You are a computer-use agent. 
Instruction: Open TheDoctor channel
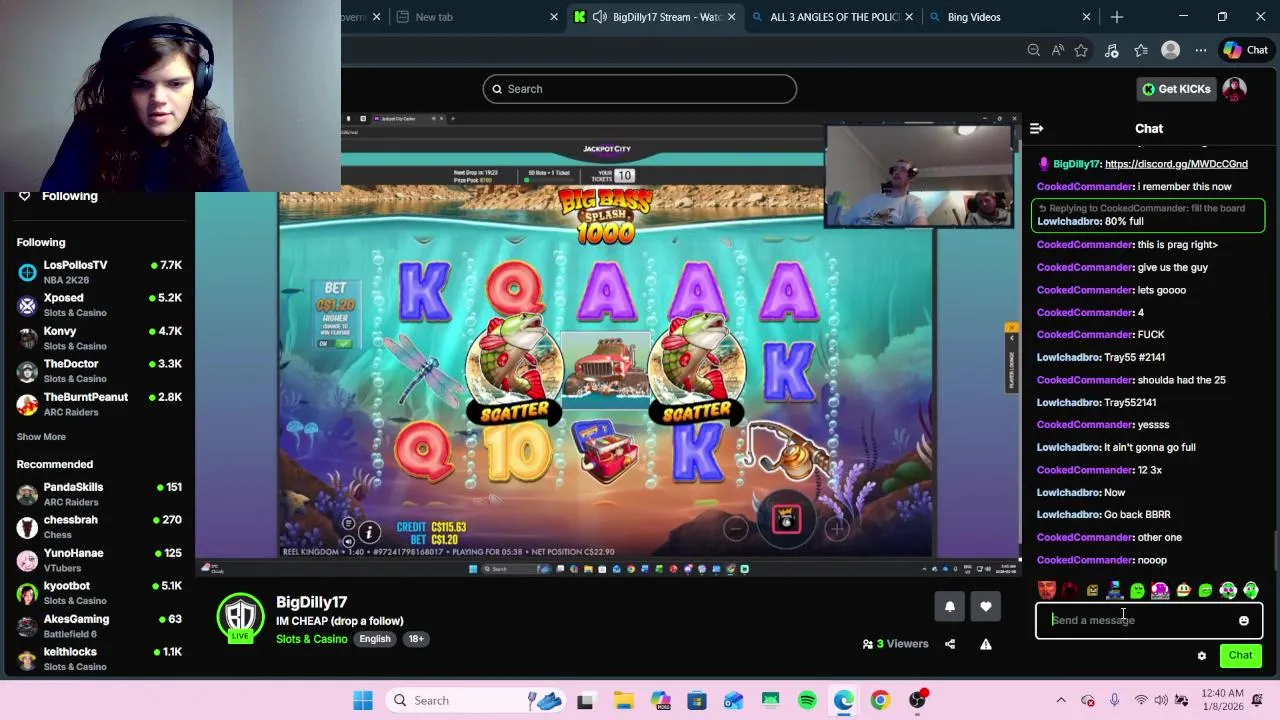[x=100, y=371]
